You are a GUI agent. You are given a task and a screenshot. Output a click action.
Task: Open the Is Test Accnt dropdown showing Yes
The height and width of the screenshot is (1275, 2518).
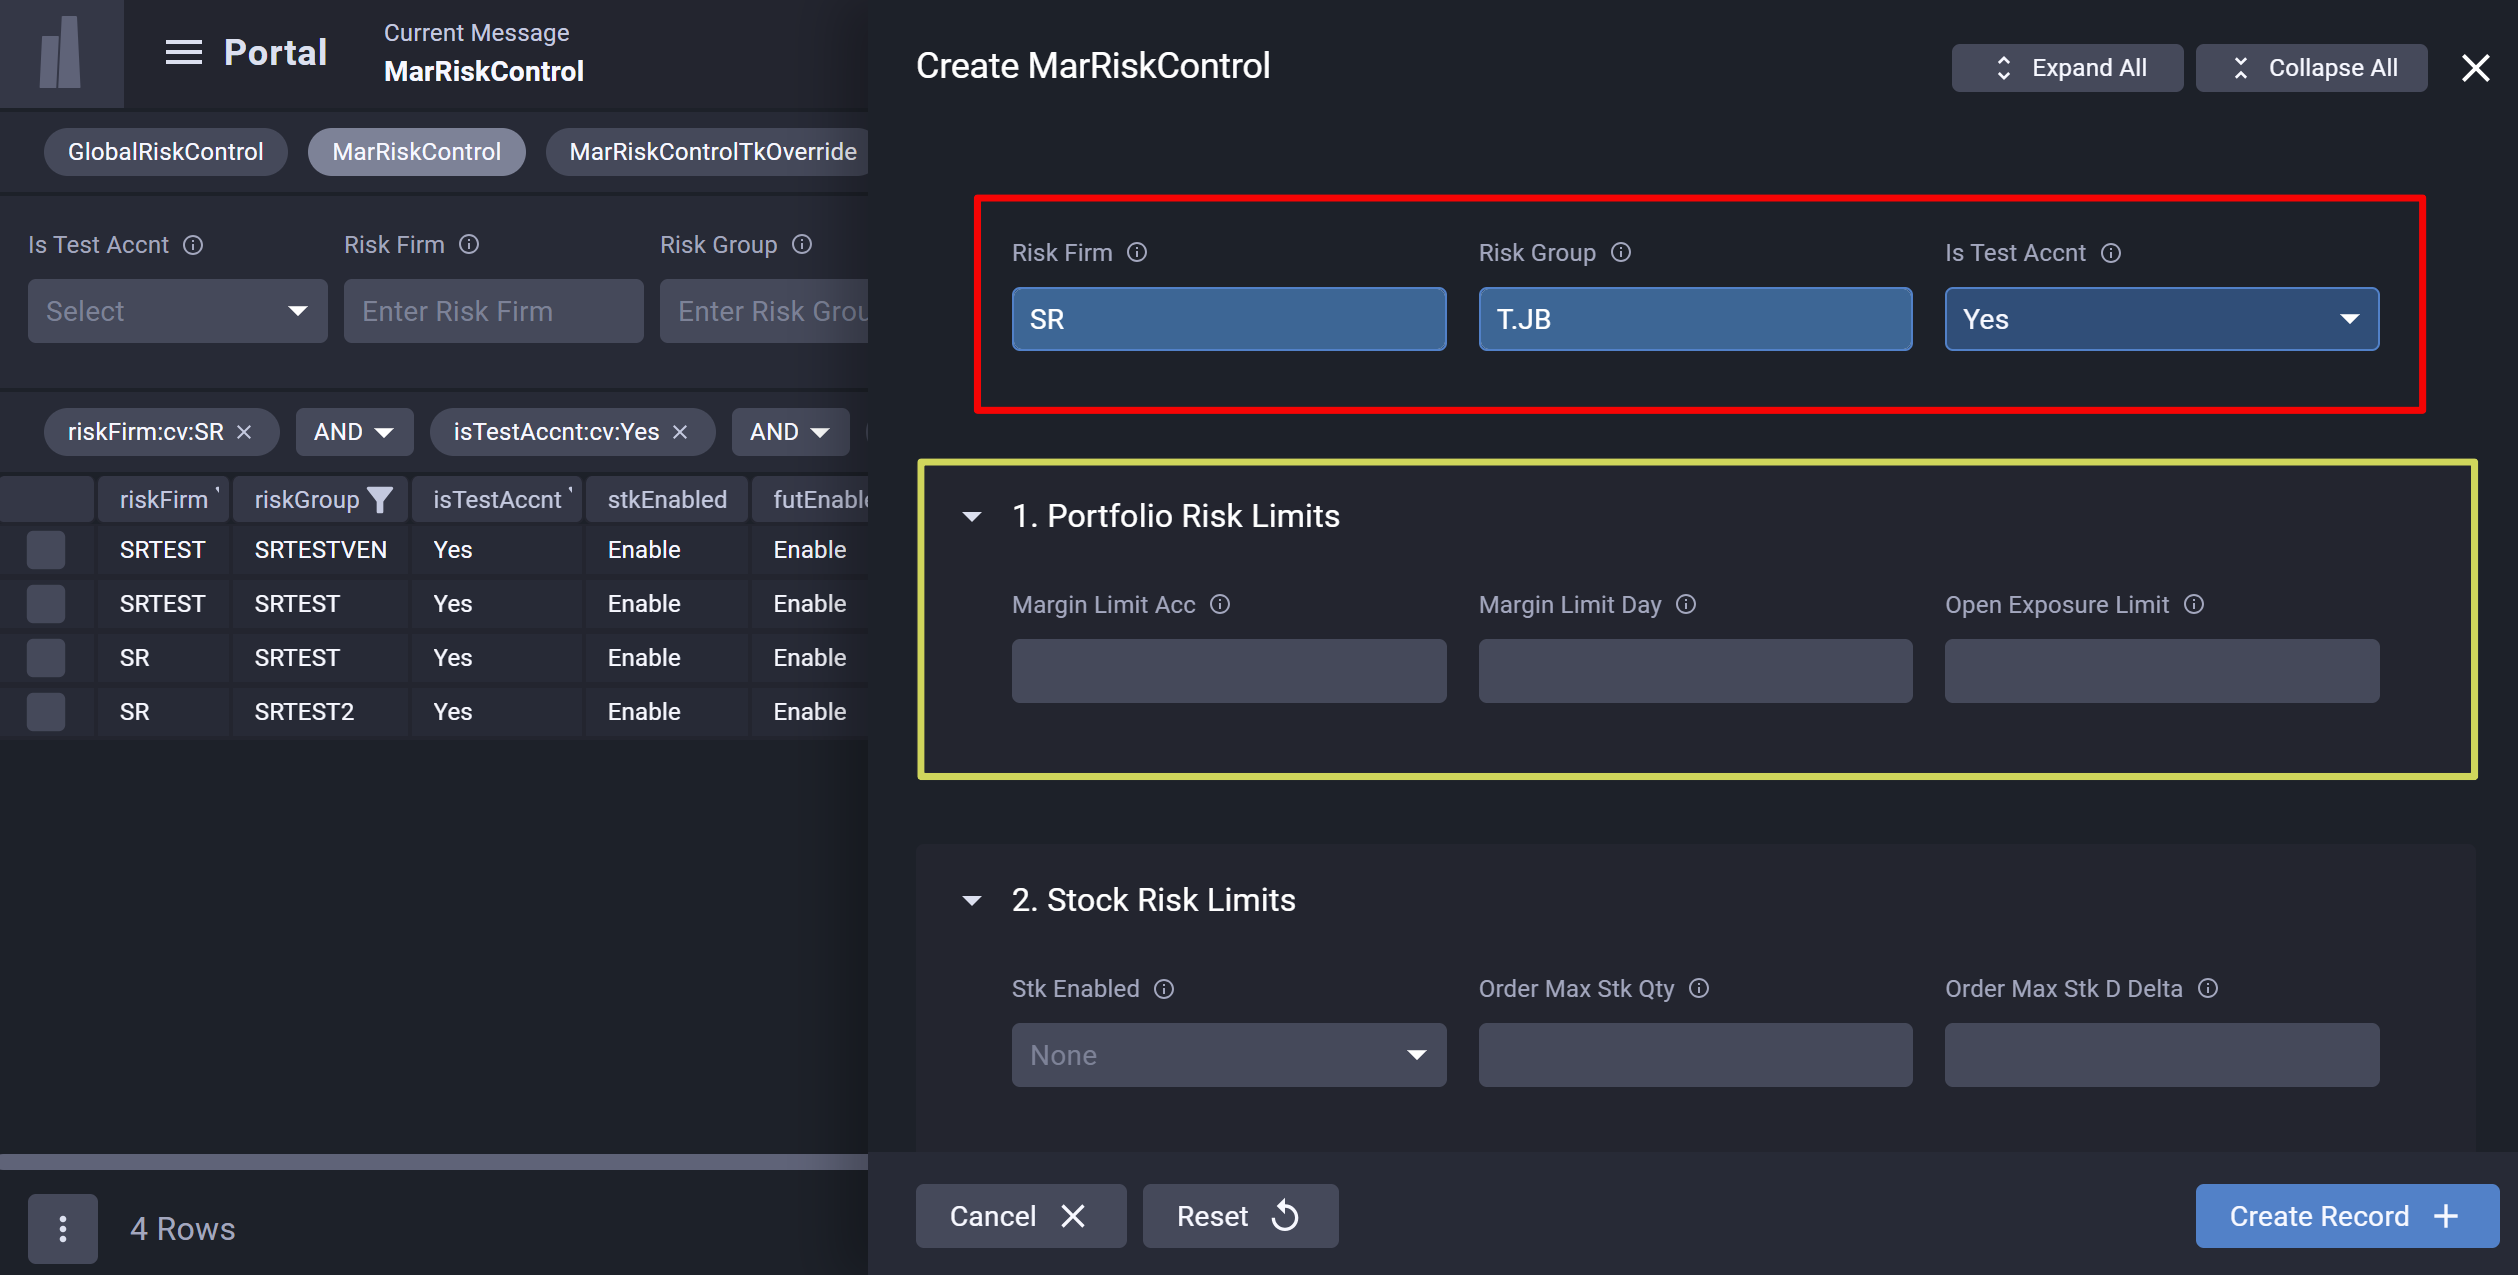(2161, 320)
